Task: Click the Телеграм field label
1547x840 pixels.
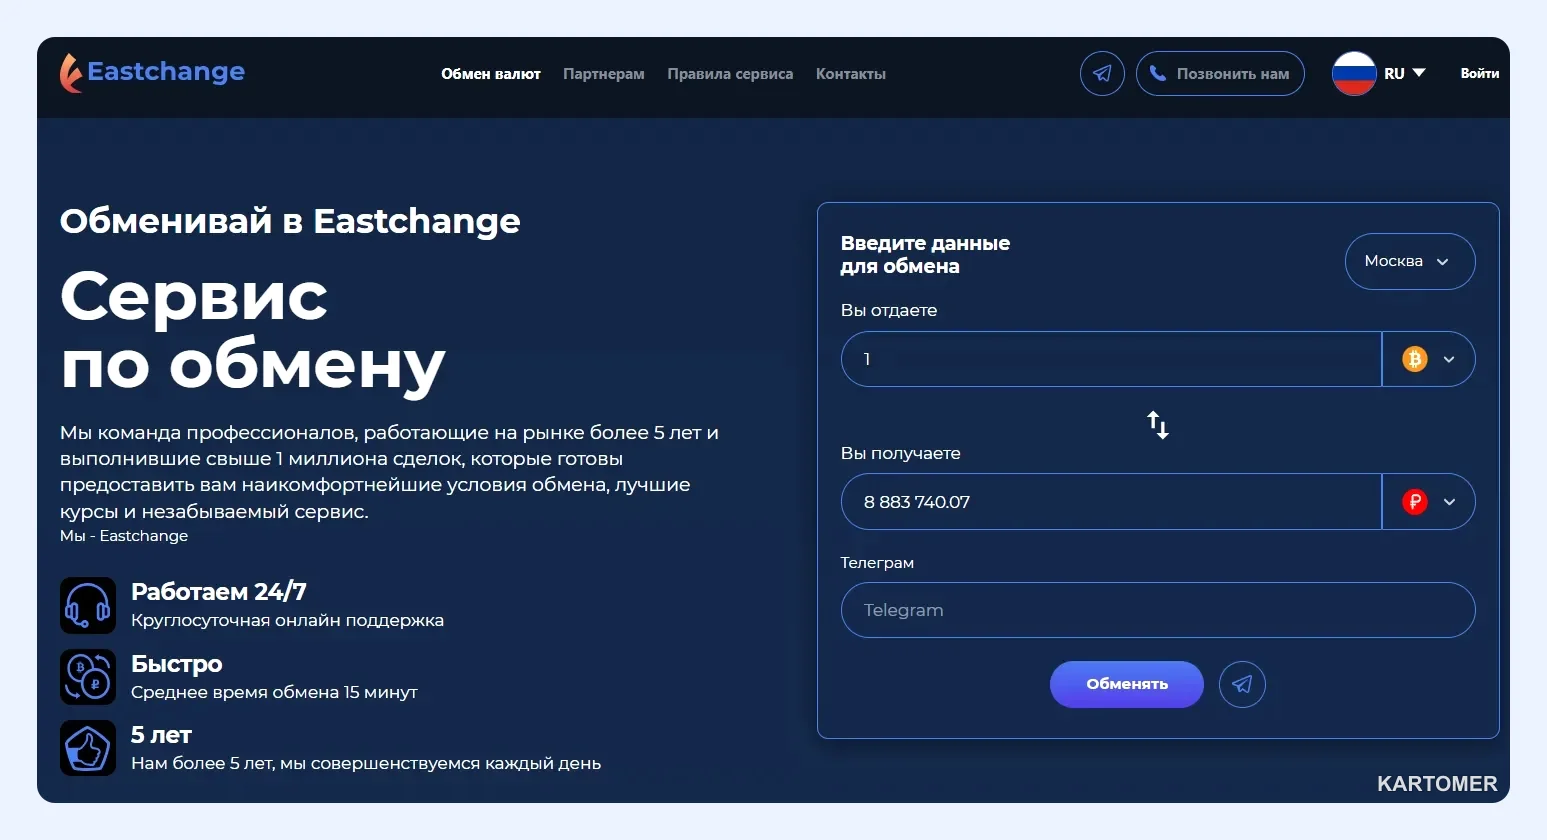Action: (877, 562)
